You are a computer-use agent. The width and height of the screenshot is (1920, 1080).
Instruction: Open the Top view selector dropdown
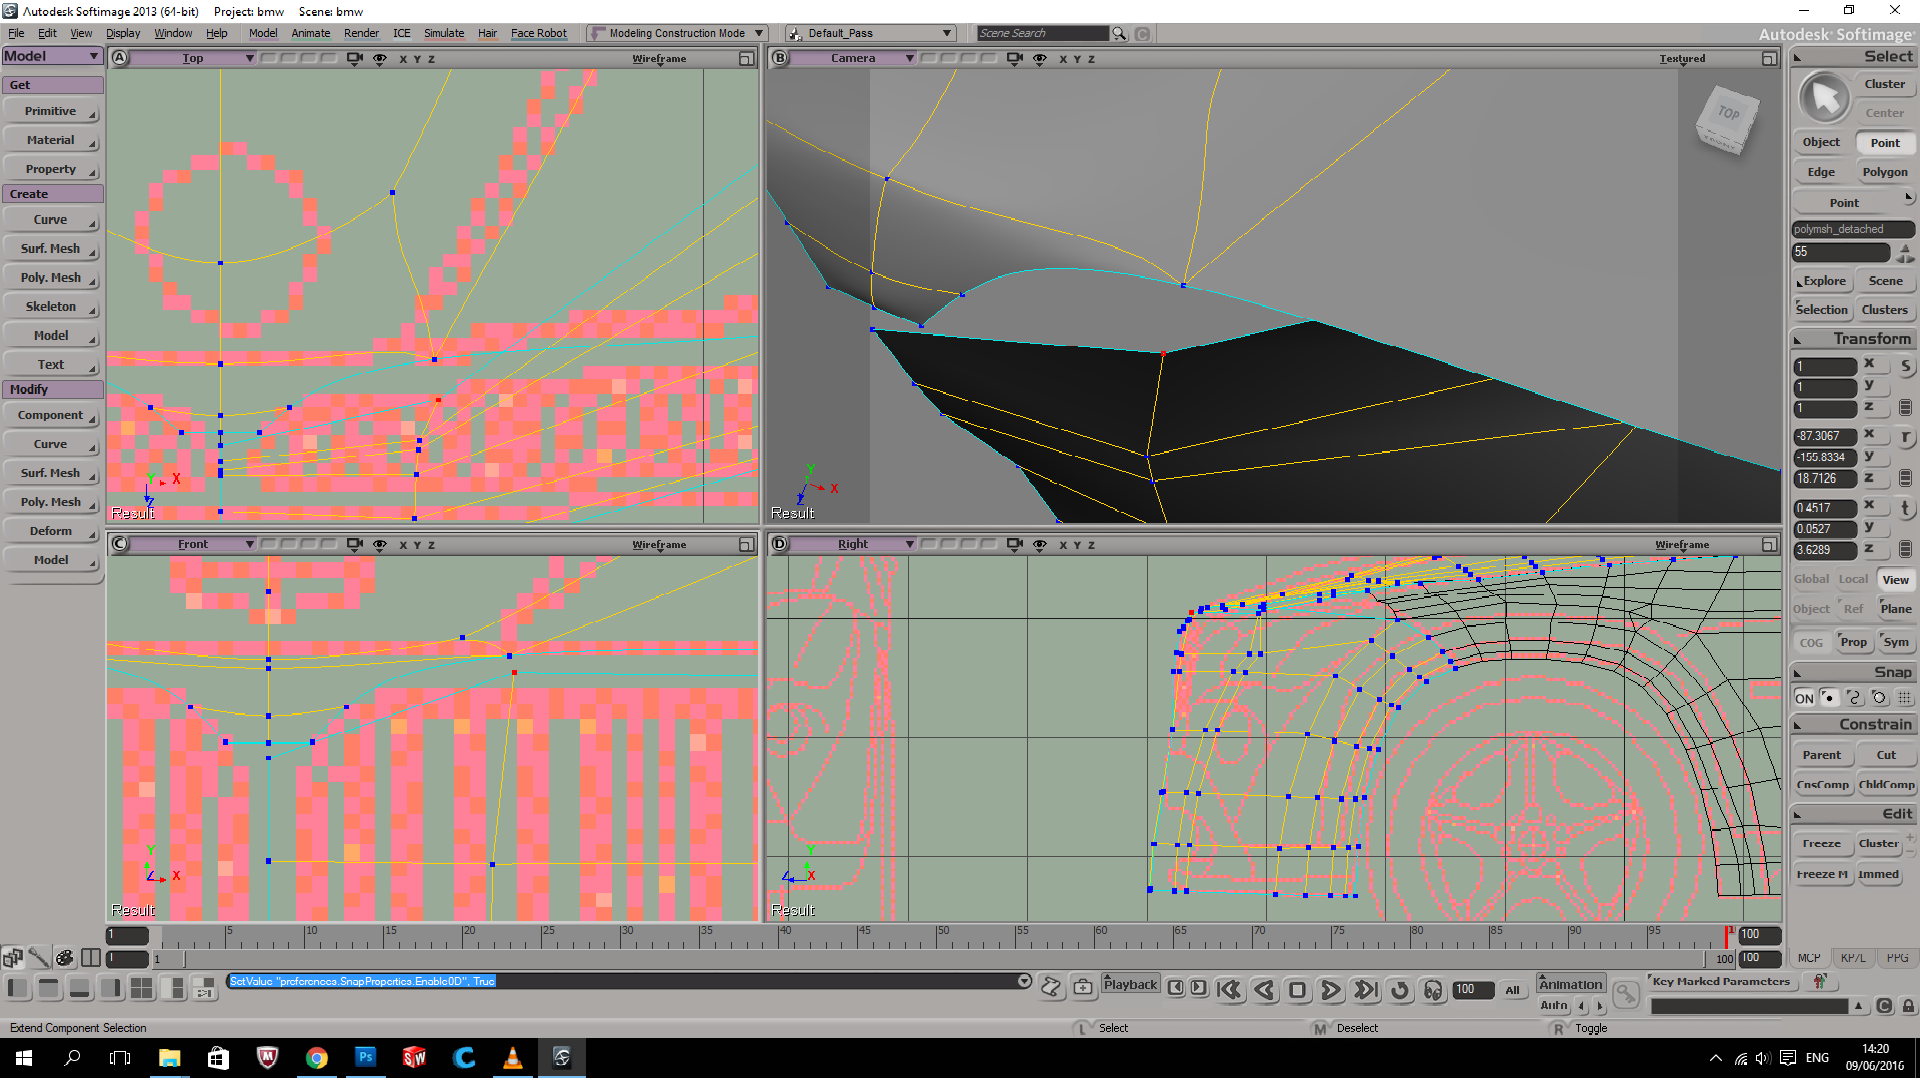(194, 58)
